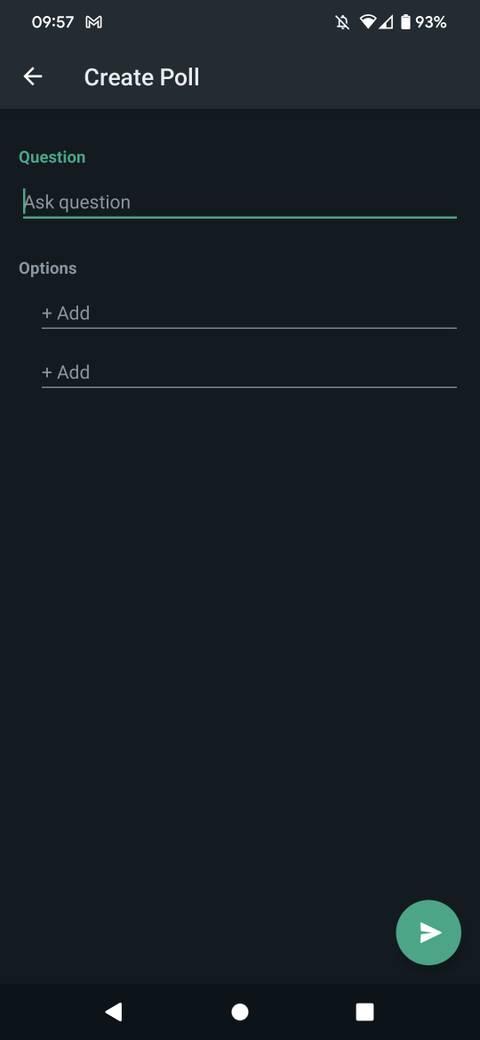Tap the green Question label
This screenshot has height=1040, width=480.
click(52, 157)
